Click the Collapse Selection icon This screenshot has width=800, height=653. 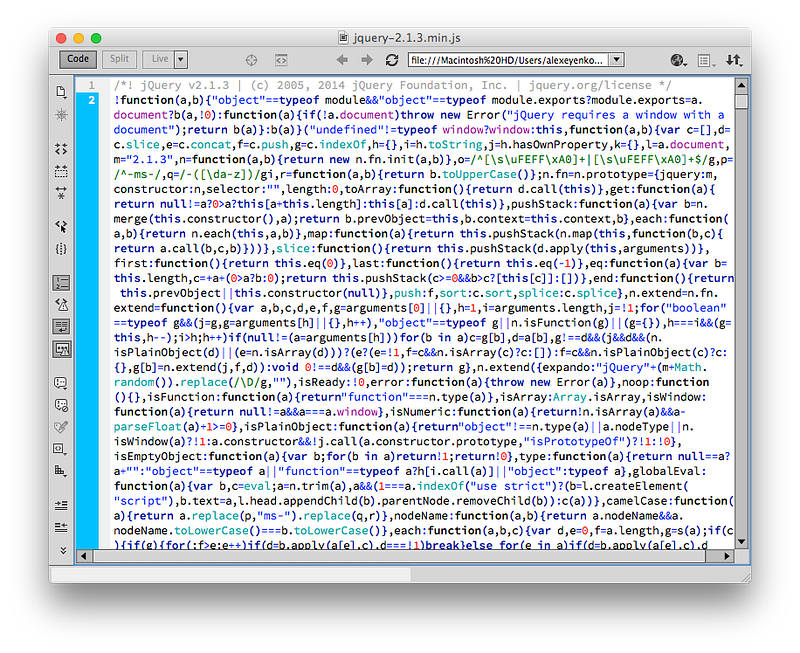coord(61,171)
